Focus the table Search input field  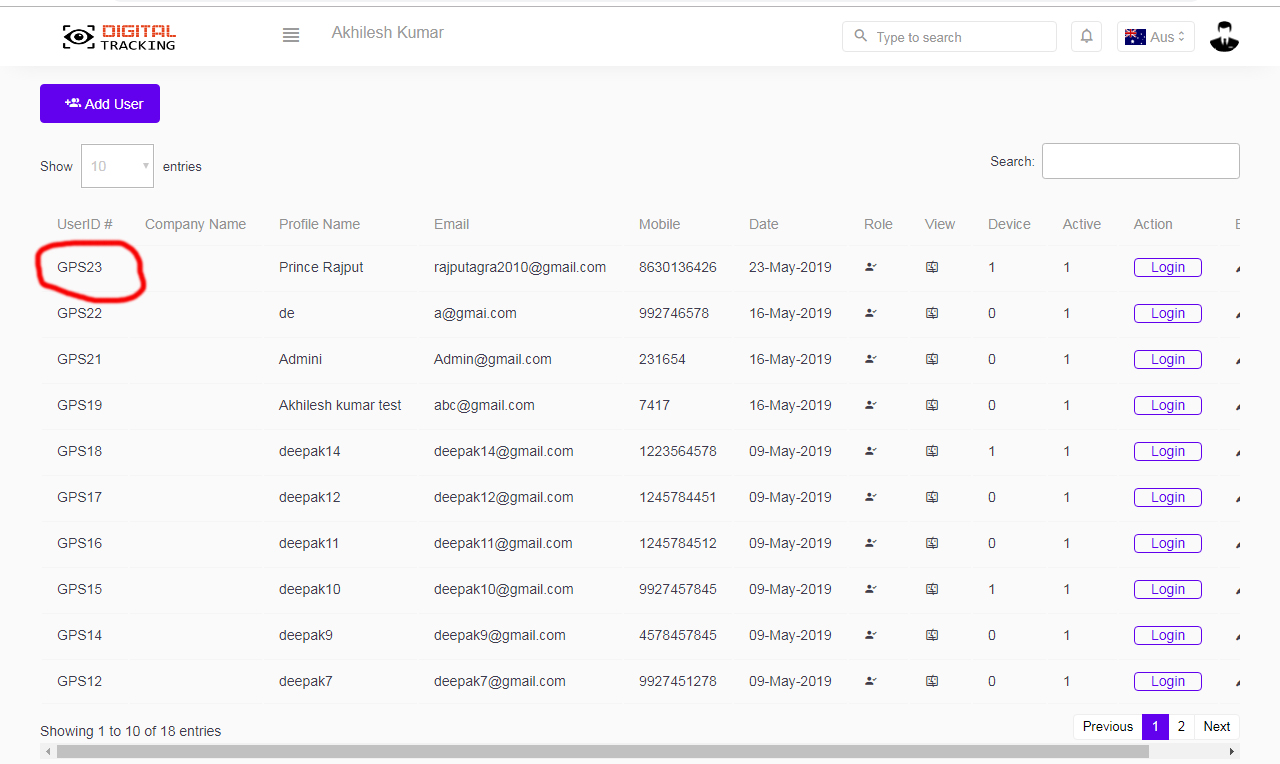point(1140,161)
